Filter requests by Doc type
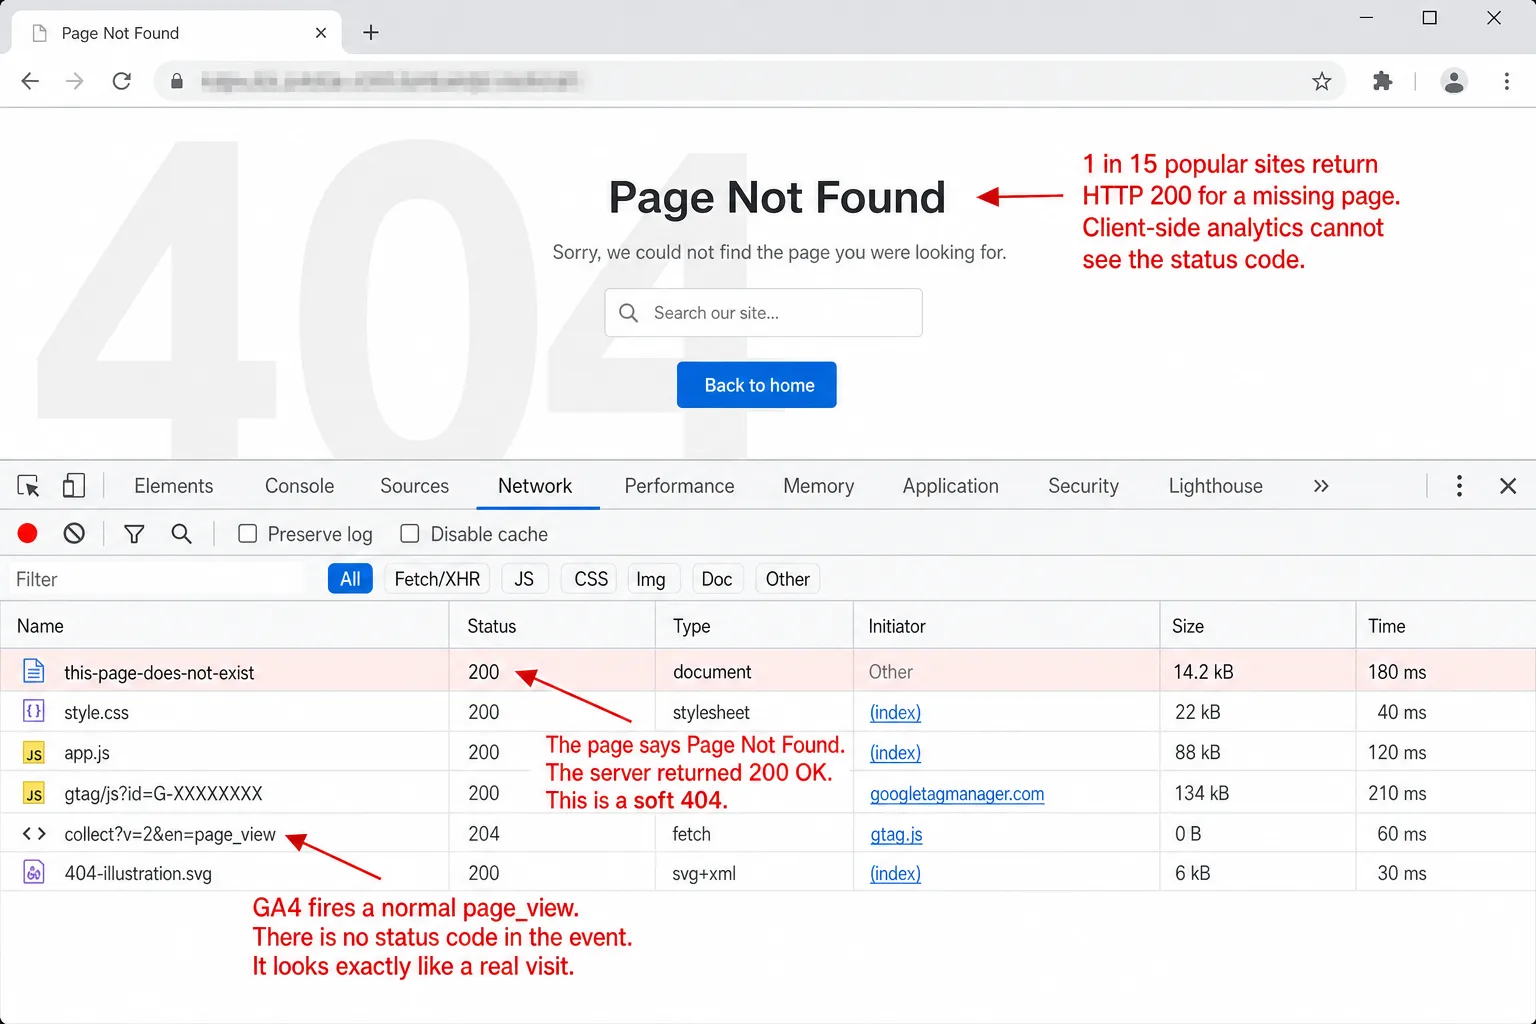Viewport: 1536px width, 1024px height. click(x=717, y=579)
